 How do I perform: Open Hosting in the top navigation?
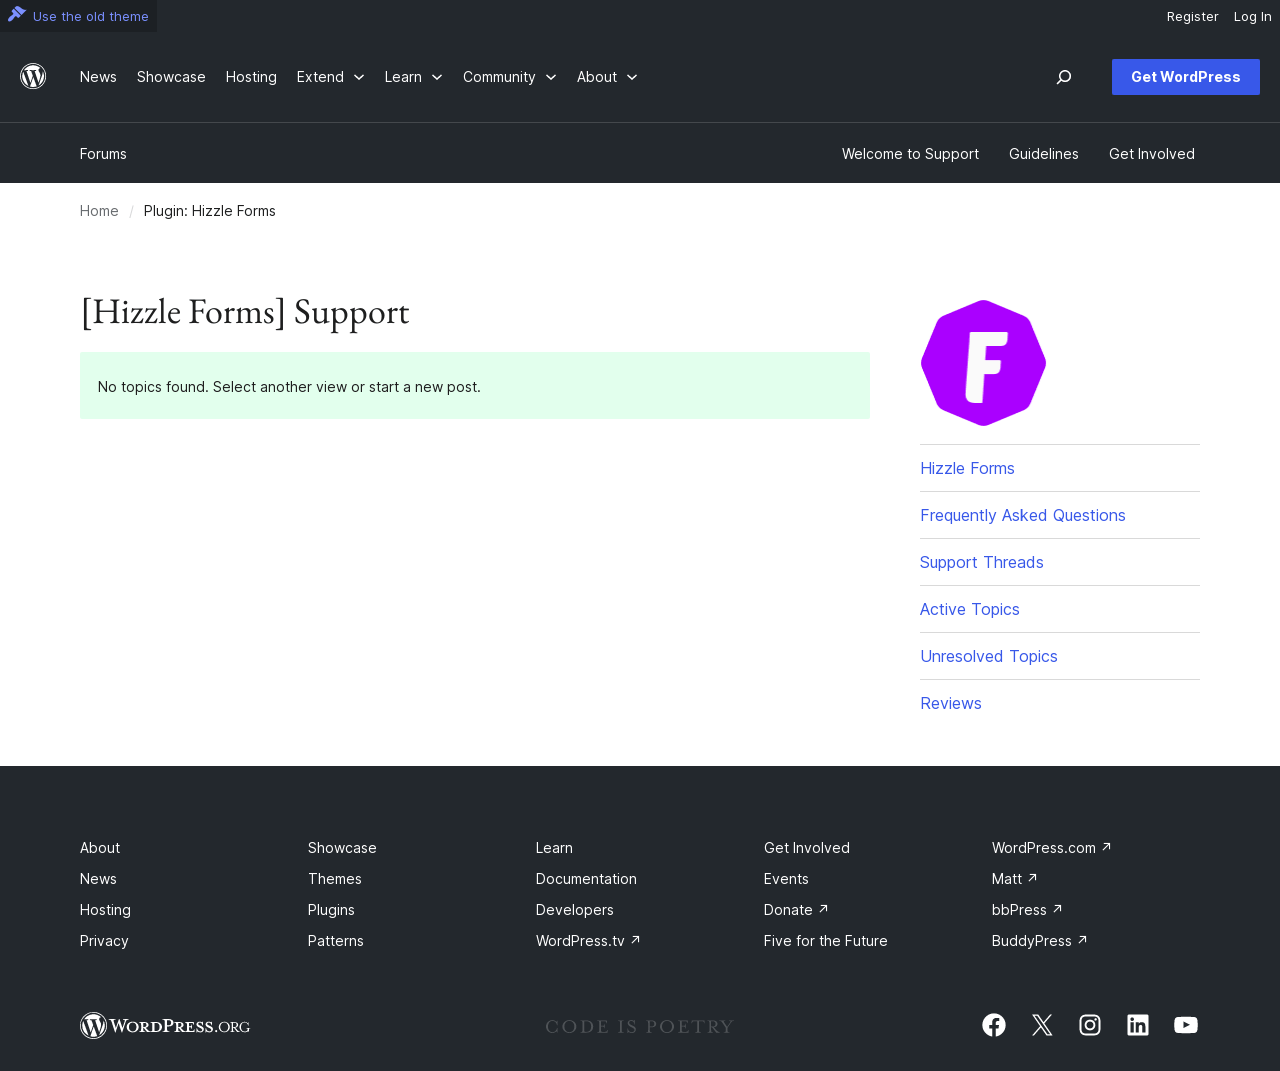(251, 77)
